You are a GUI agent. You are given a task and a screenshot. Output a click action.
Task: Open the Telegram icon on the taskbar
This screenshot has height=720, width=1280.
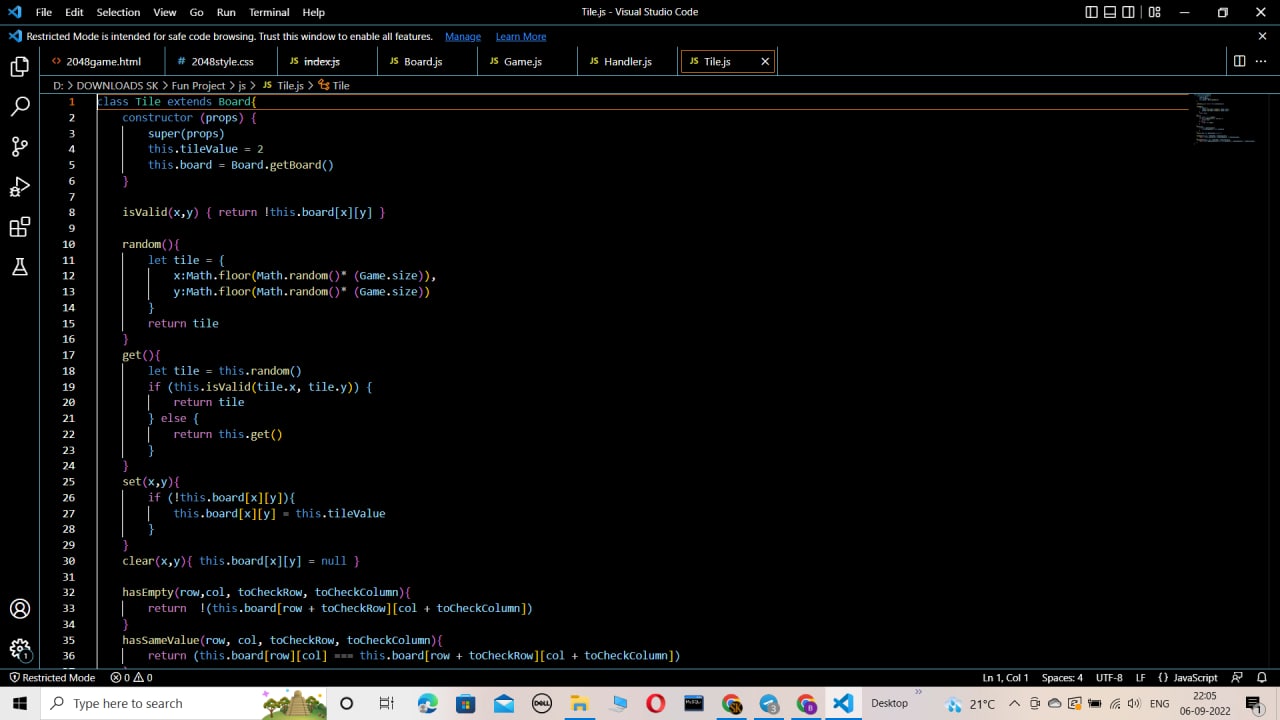click(x=769, y=703)
